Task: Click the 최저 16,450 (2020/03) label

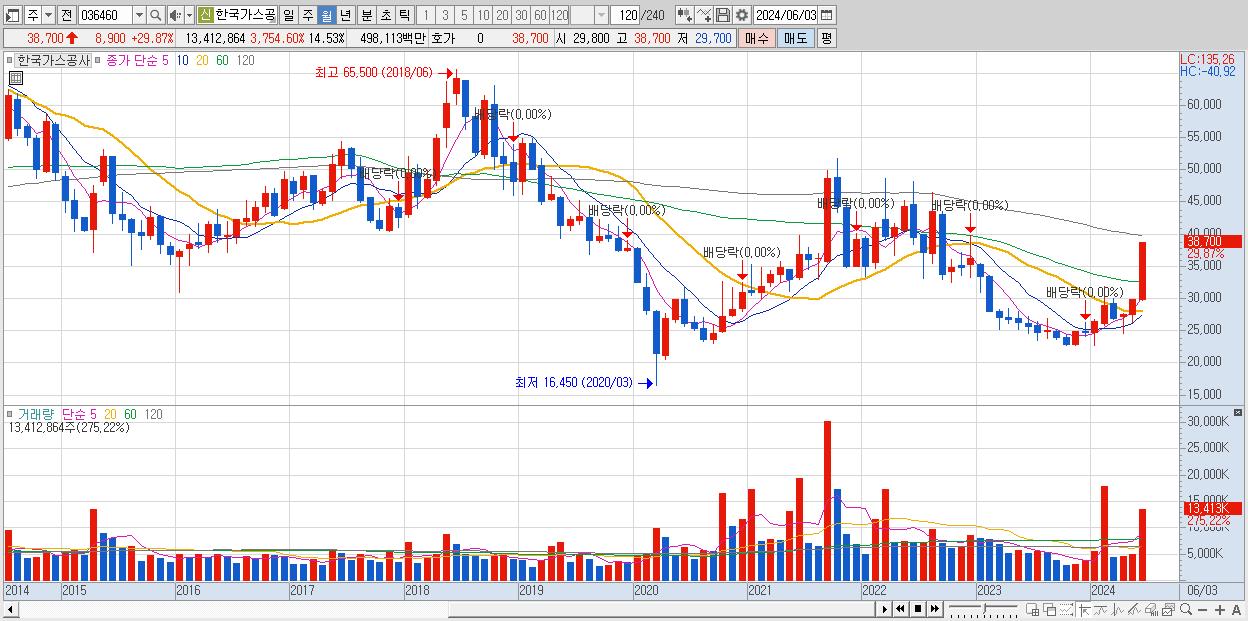Action: coord(574,382)
